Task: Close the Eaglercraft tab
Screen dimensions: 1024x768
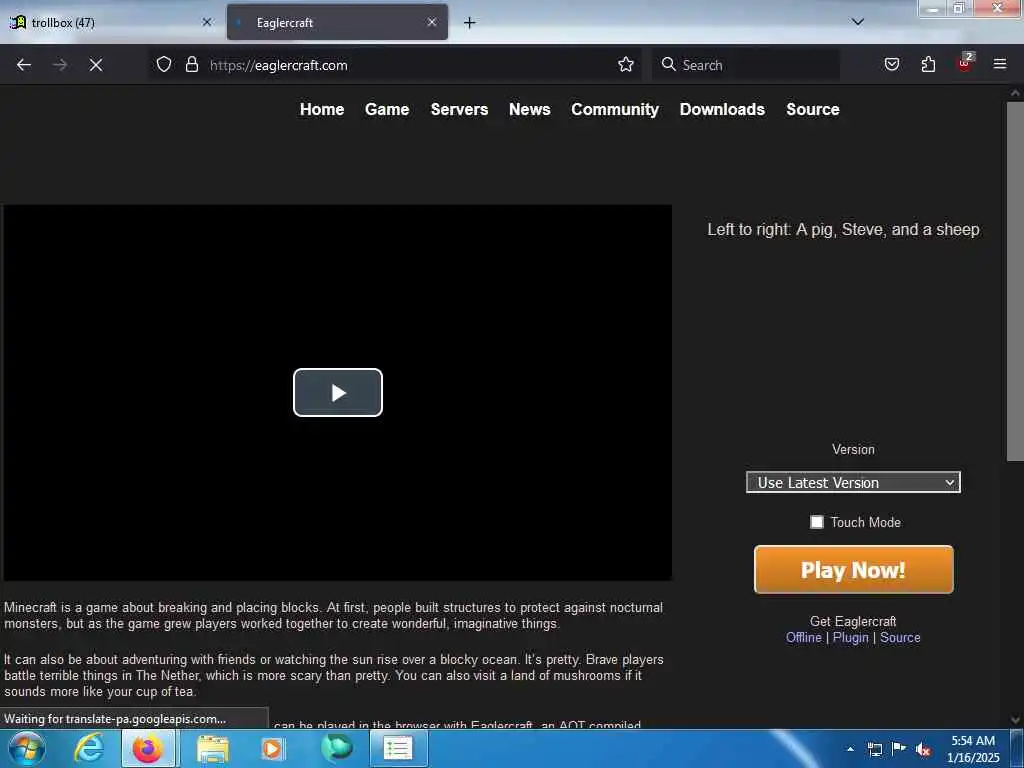Action: click(432, 22)
